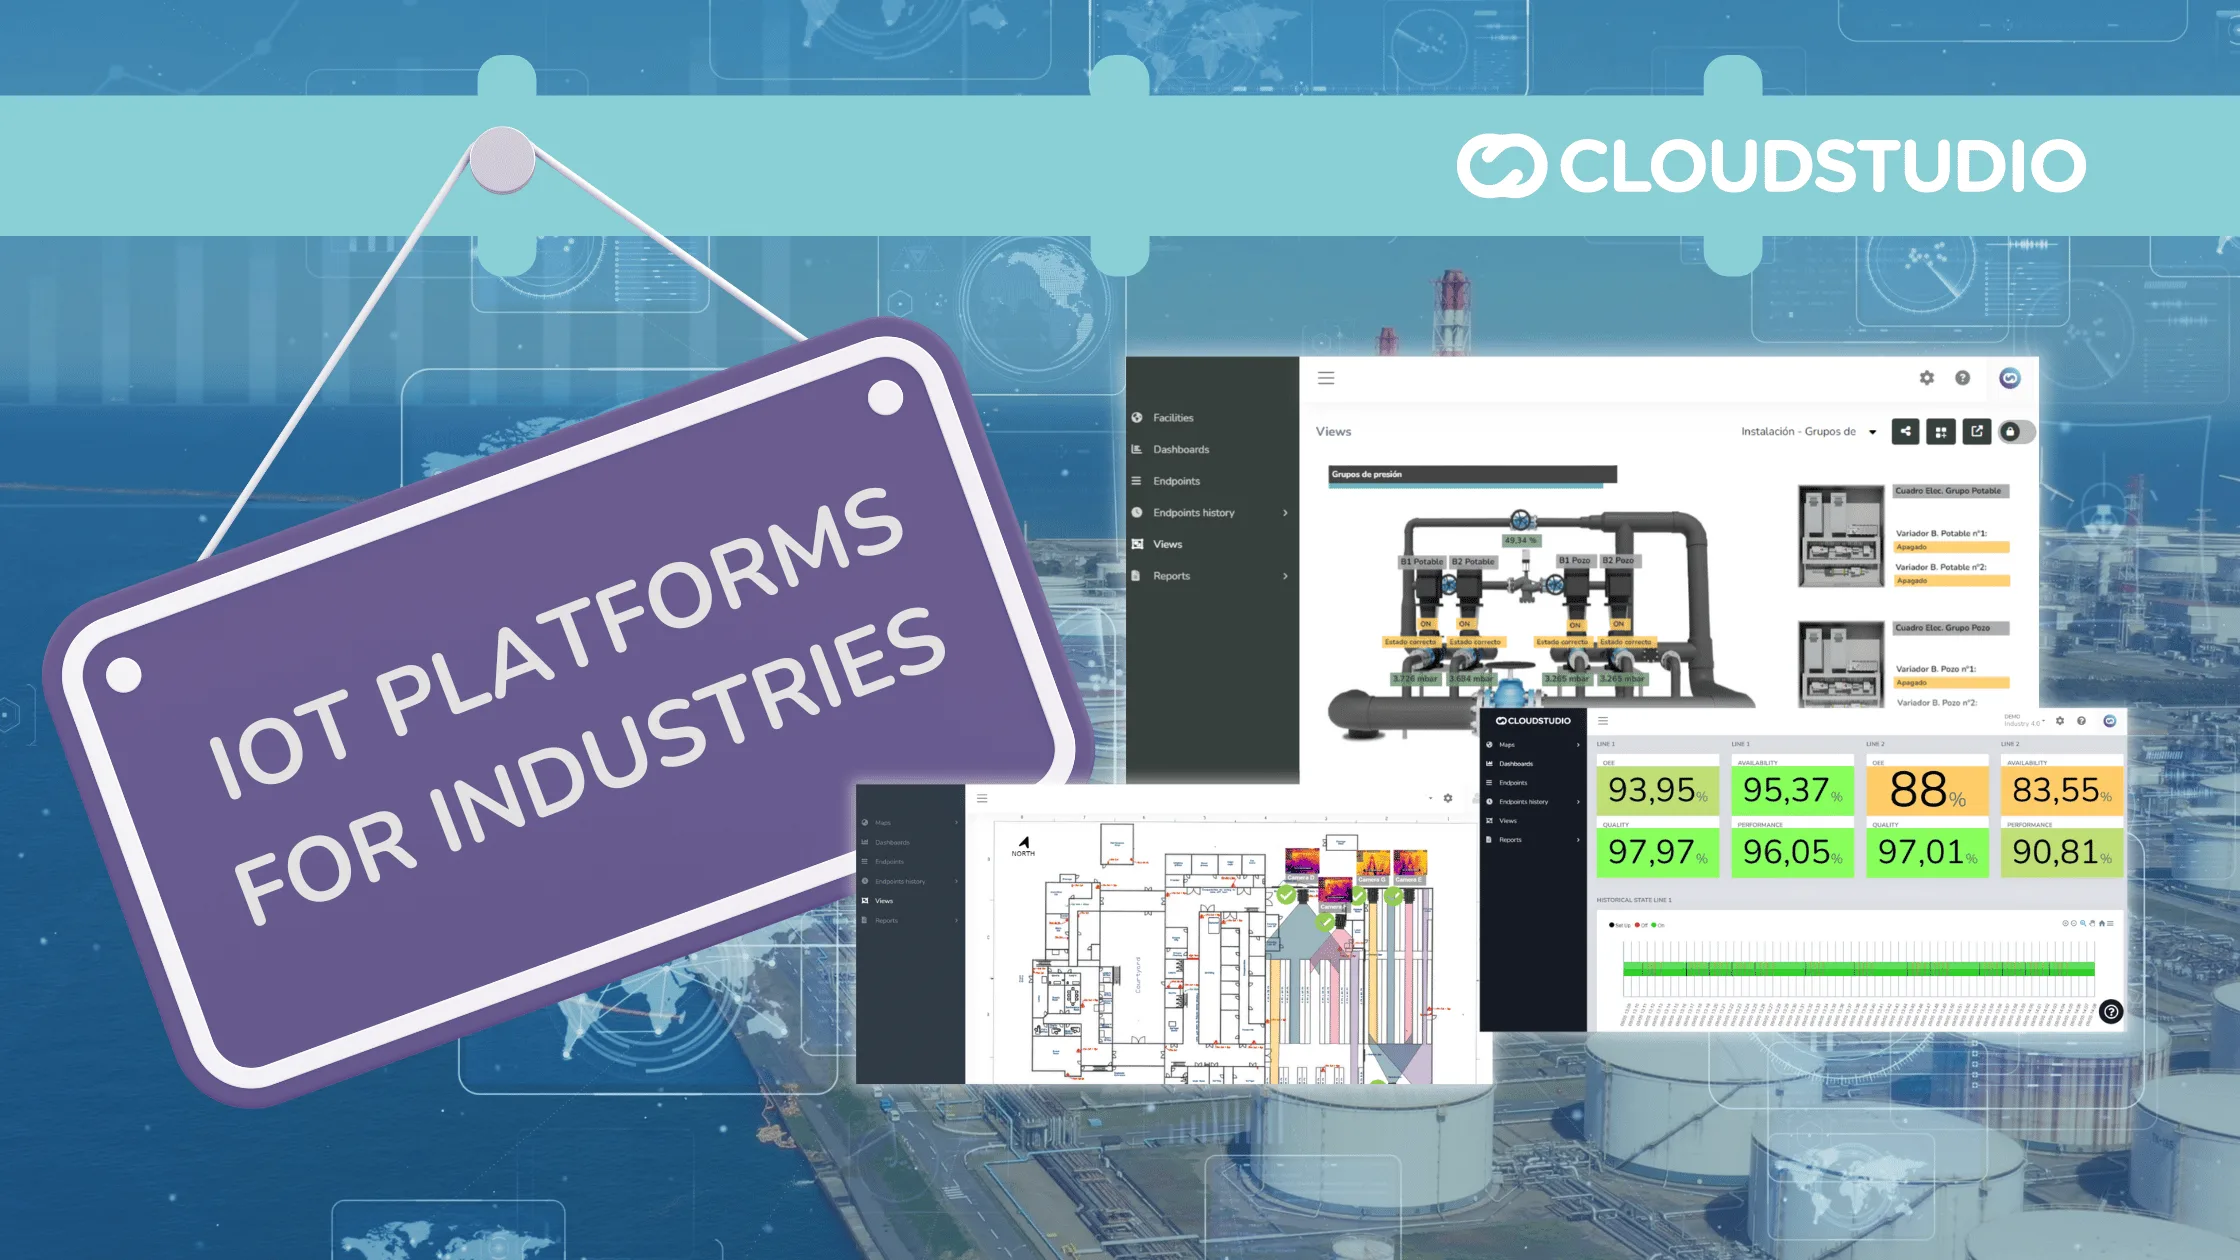This screenshot has height=1260, width=2240.
Task: Open the Cuadro Elec. Grupo Potable cabinet image
Action: (x=1841, y=536)
